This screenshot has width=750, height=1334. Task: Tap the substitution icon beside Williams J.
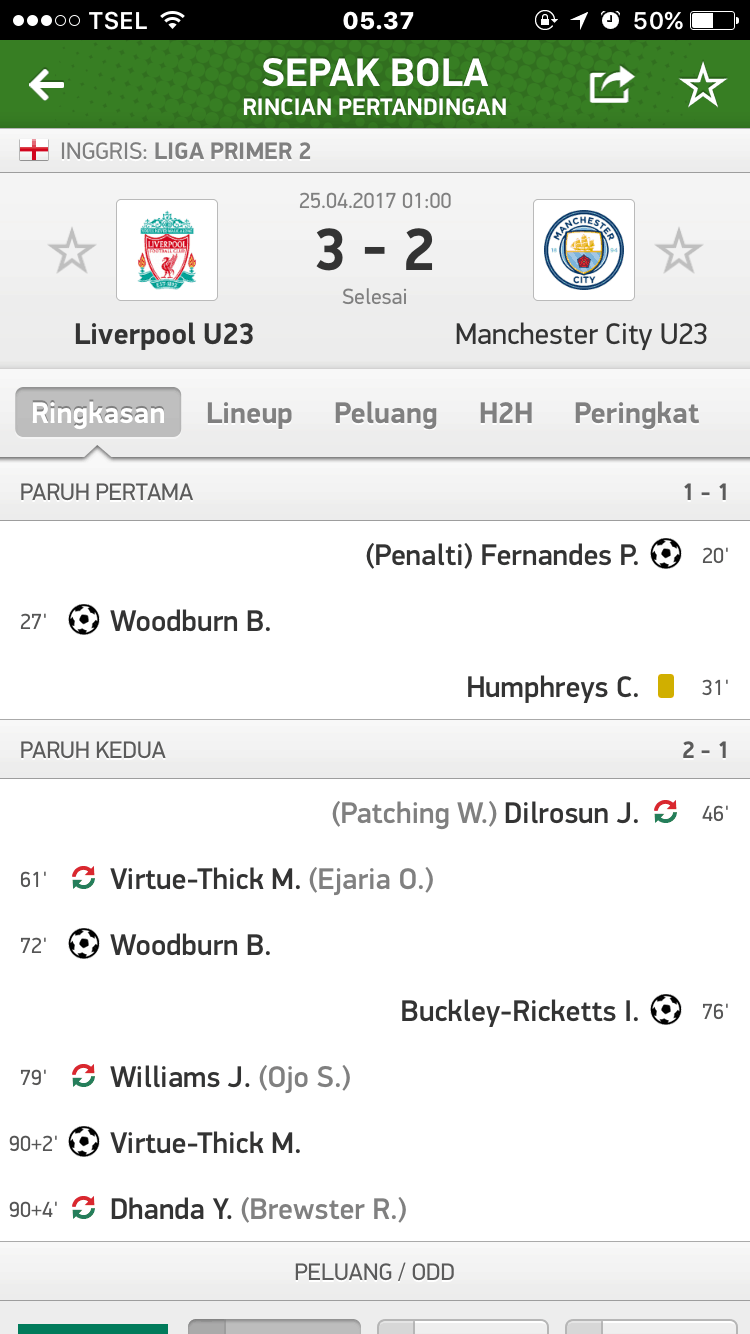pyautogui.click(x=84, y=1077)
